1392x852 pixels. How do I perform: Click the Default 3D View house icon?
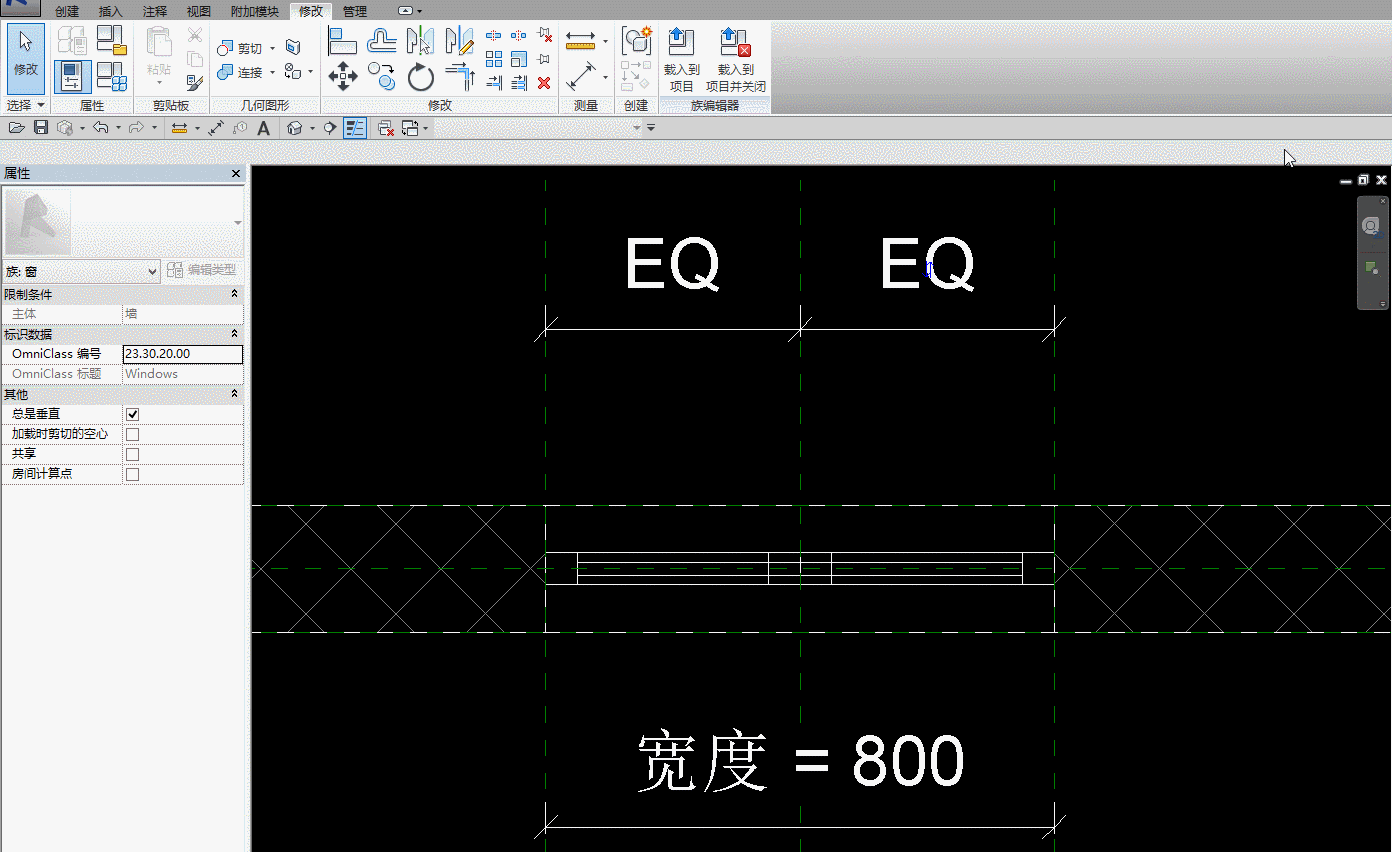pyautogui.click(x=295, y=128)
